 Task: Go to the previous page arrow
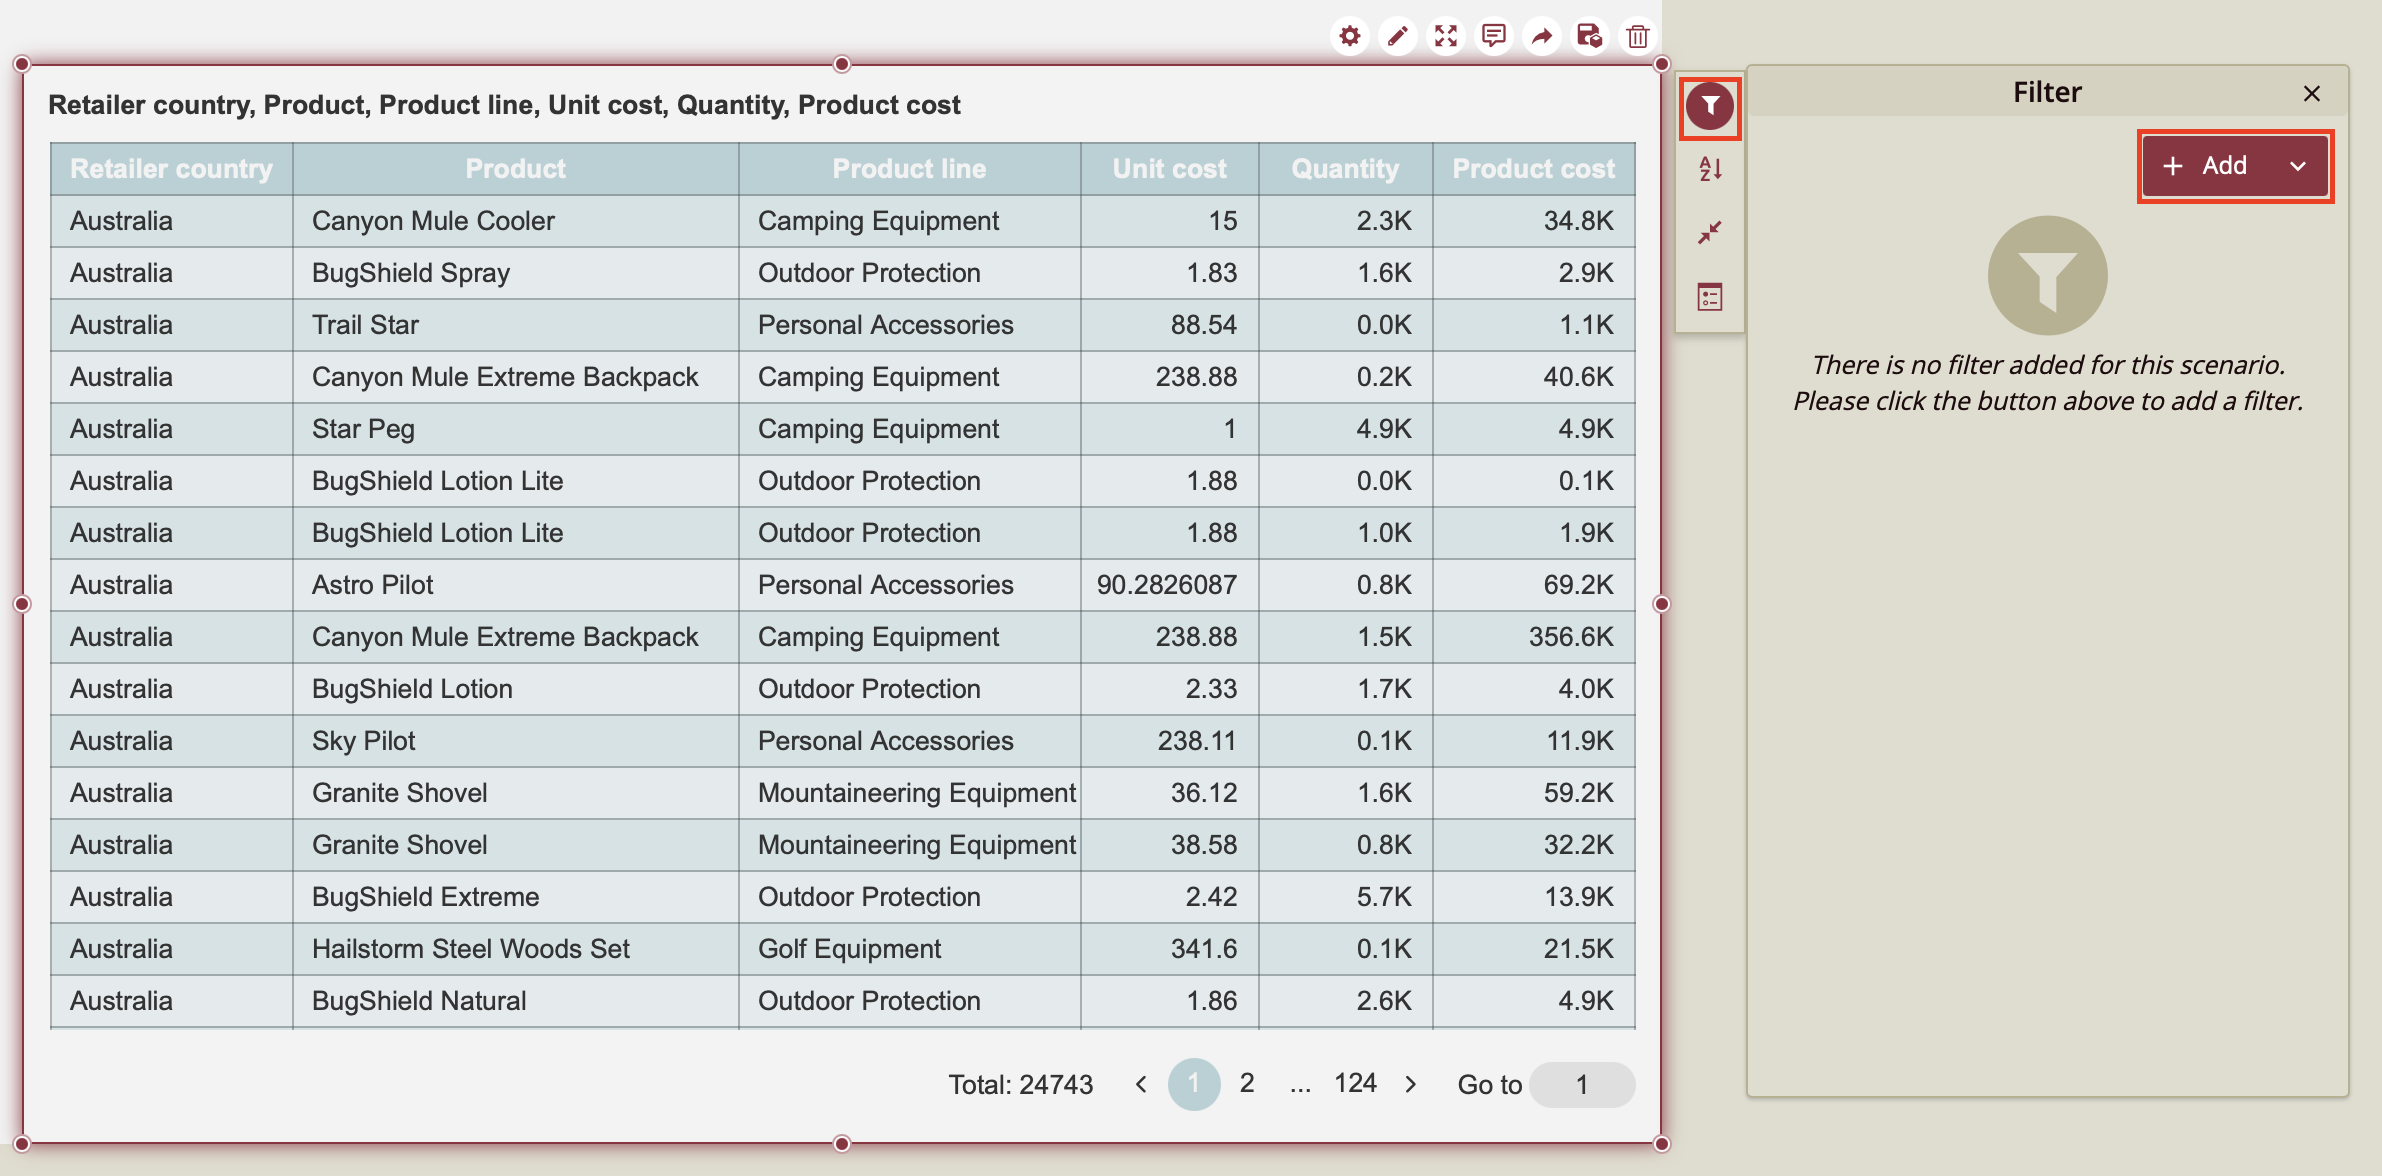click(1141, 1085)
